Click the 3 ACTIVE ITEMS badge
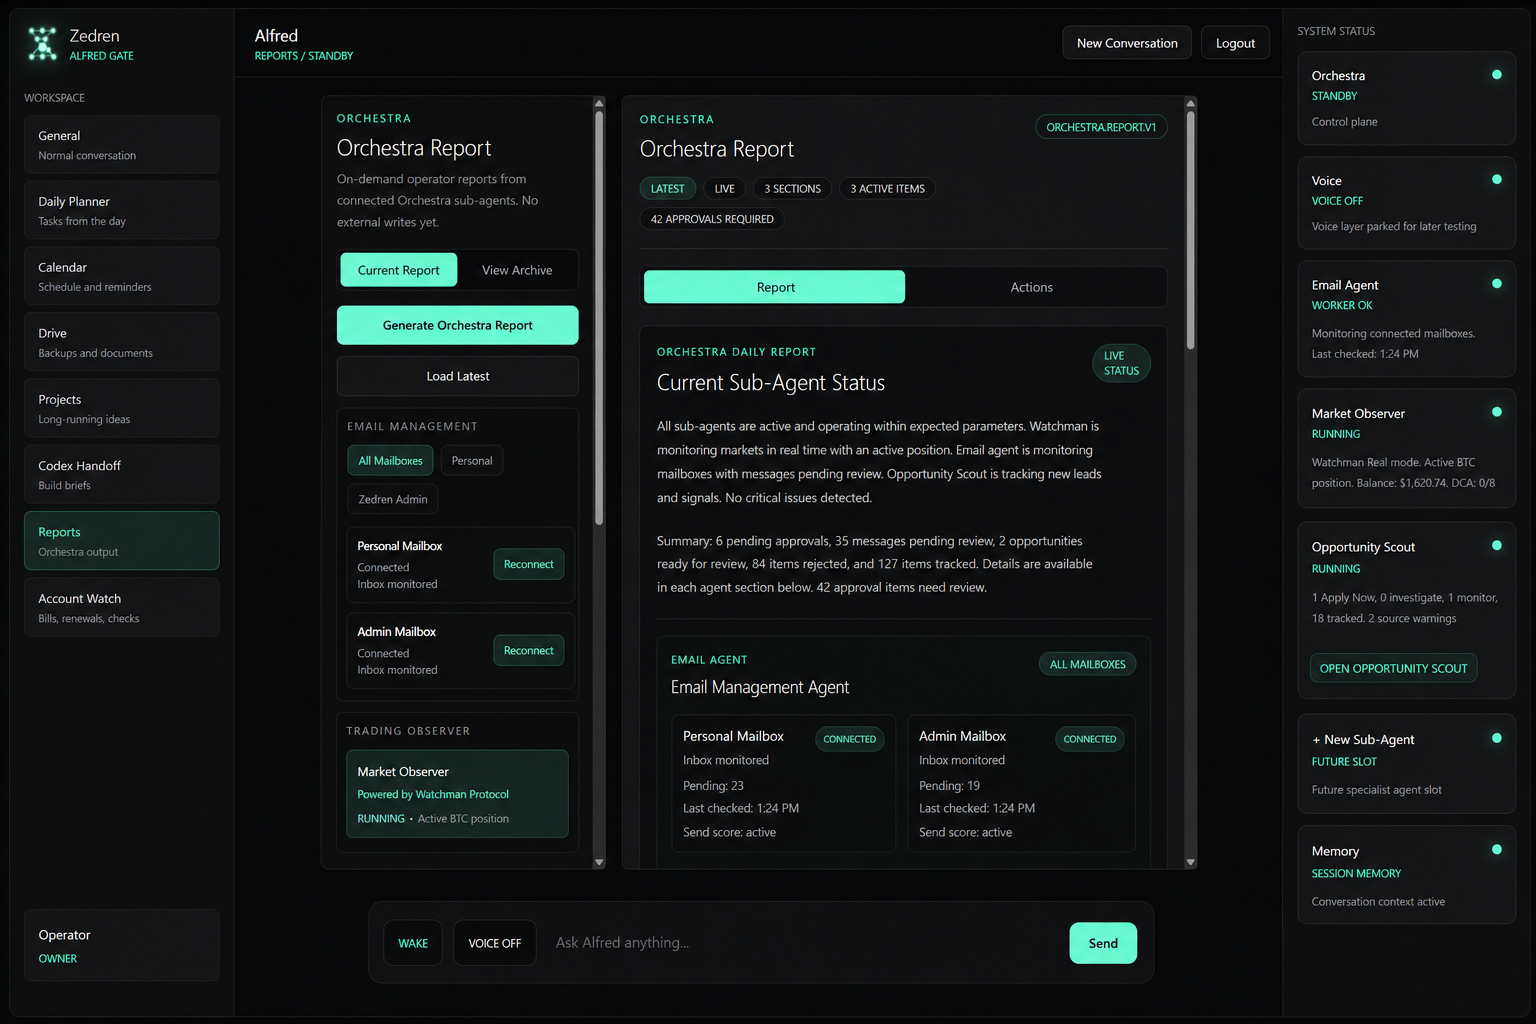 tap(888, 188)
